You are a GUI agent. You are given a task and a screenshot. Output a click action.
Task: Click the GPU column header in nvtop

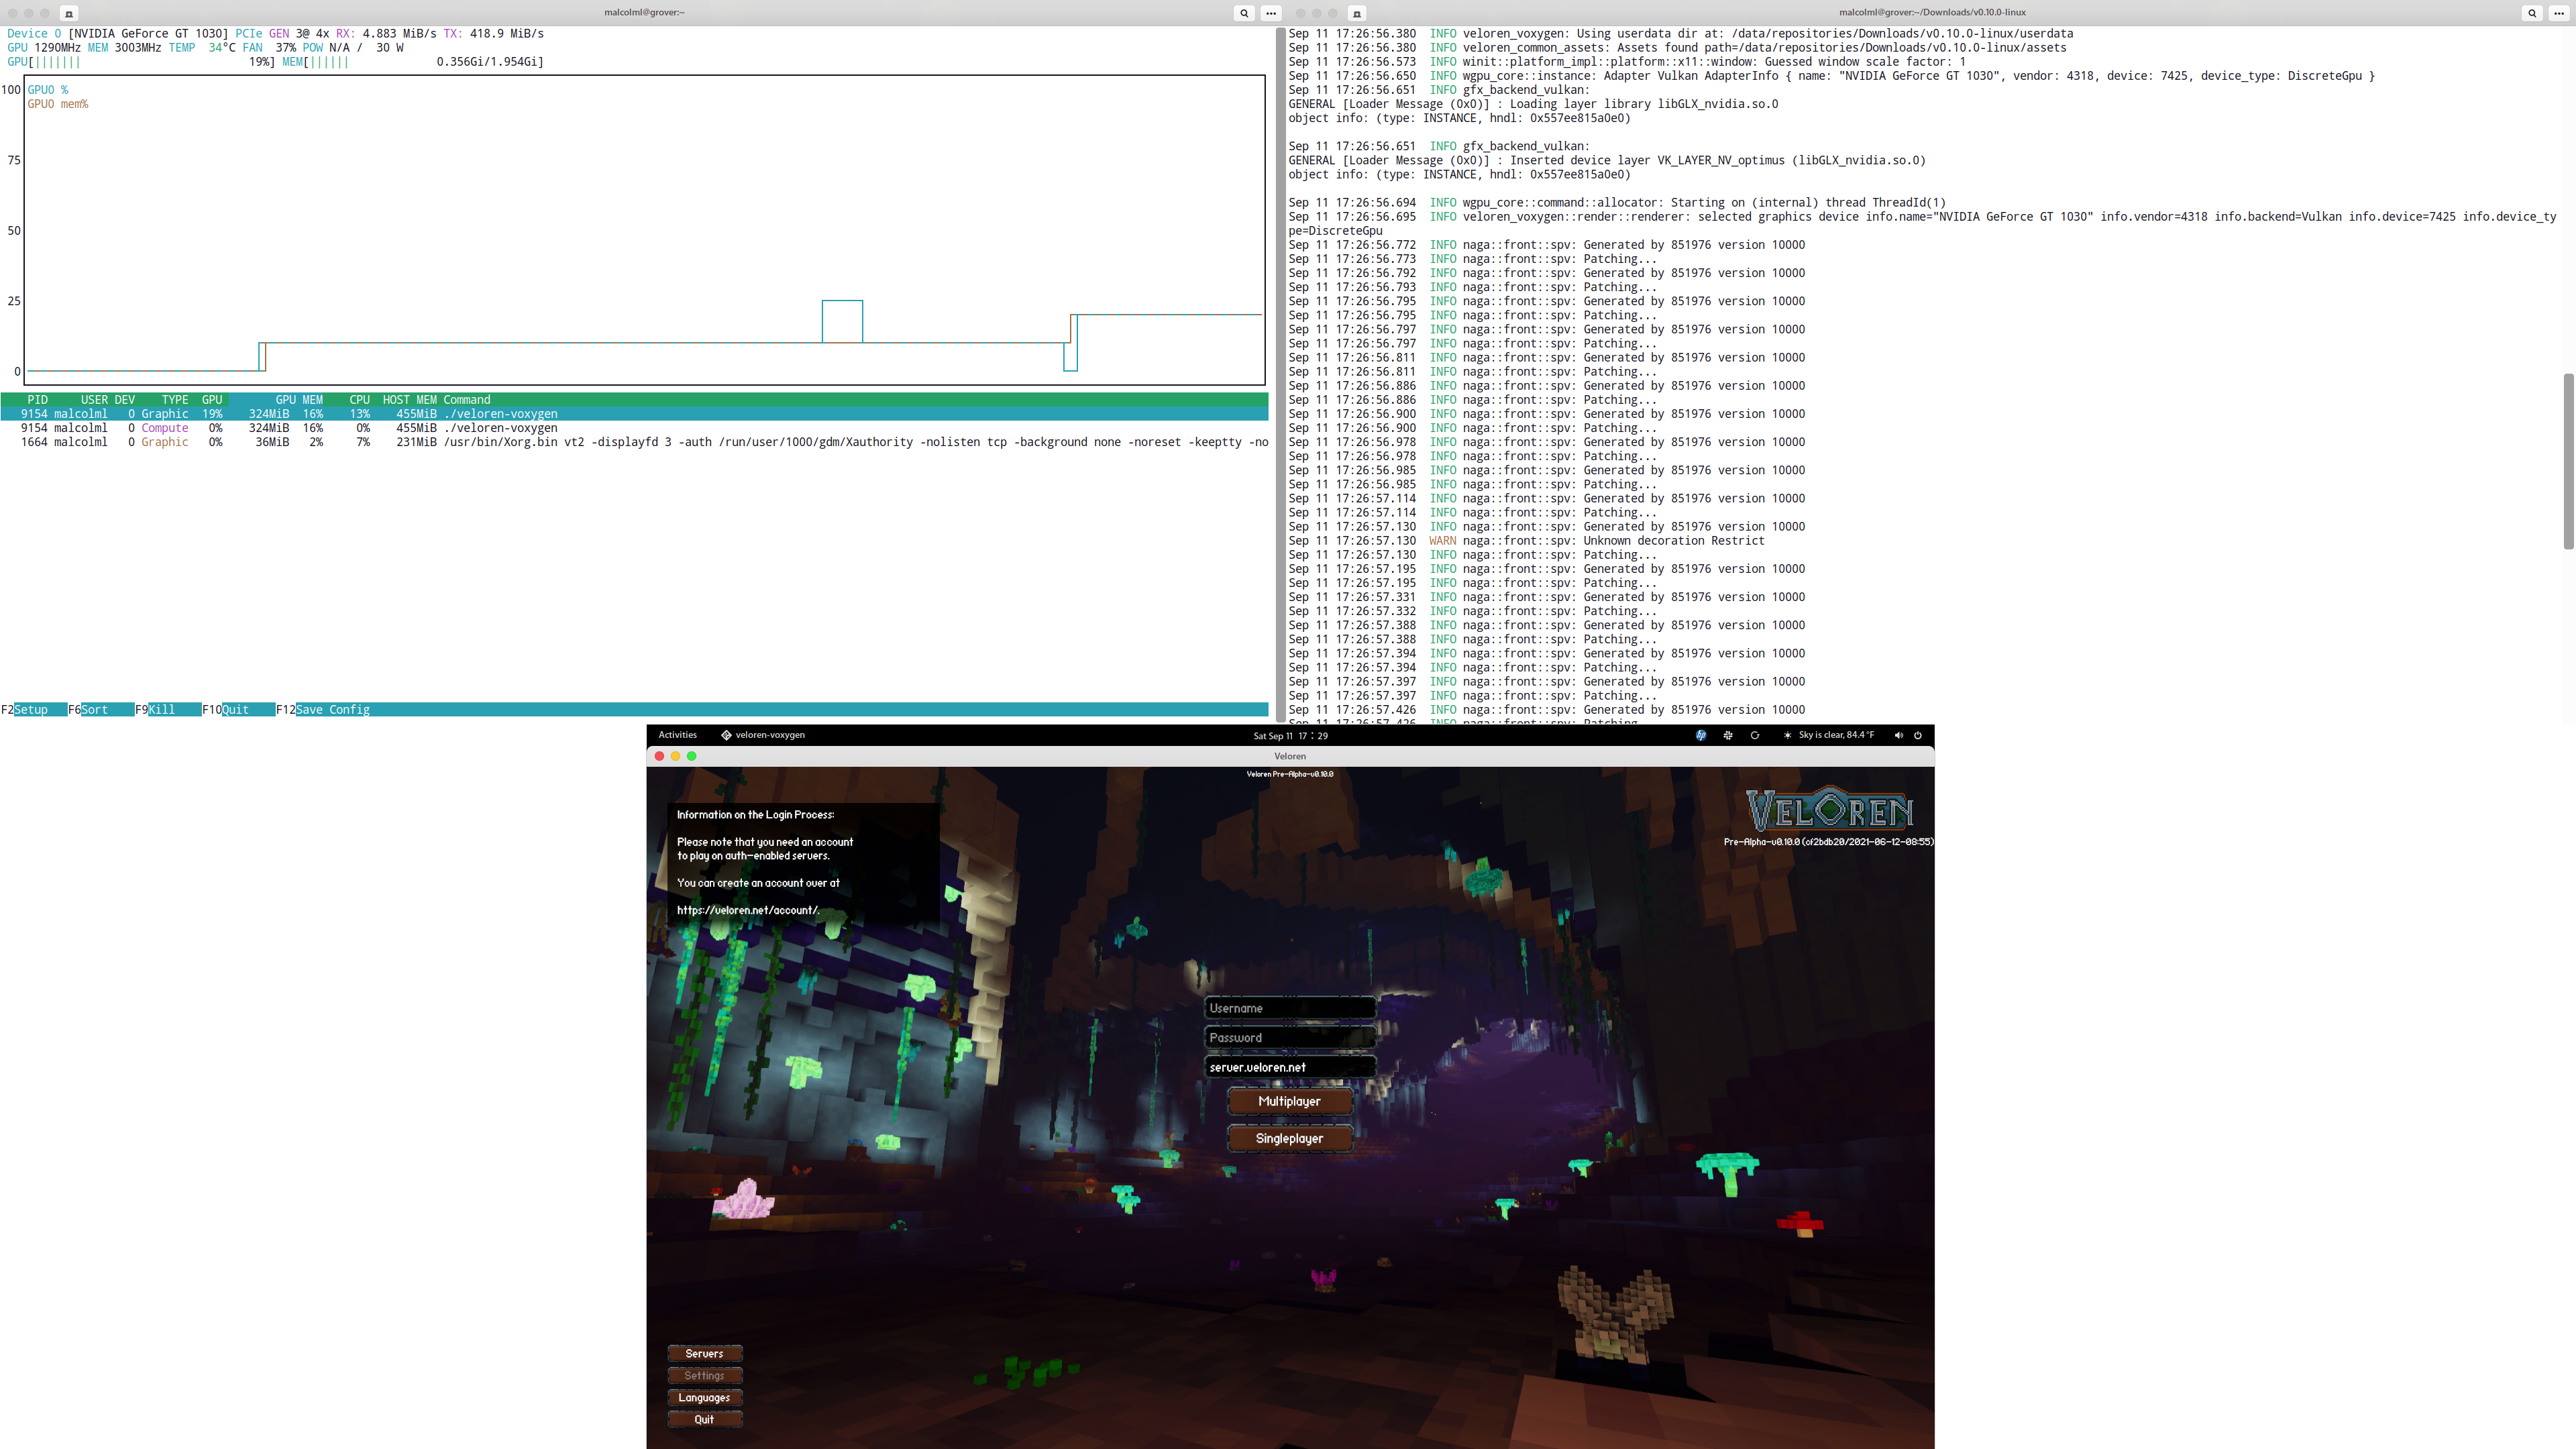212,399
